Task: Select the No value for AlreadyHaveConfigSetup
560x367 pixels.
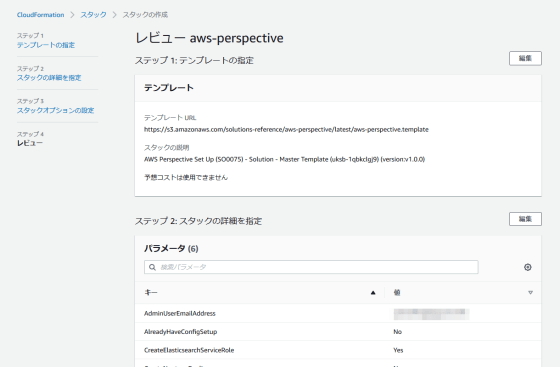Action: [x=398, y=332]
